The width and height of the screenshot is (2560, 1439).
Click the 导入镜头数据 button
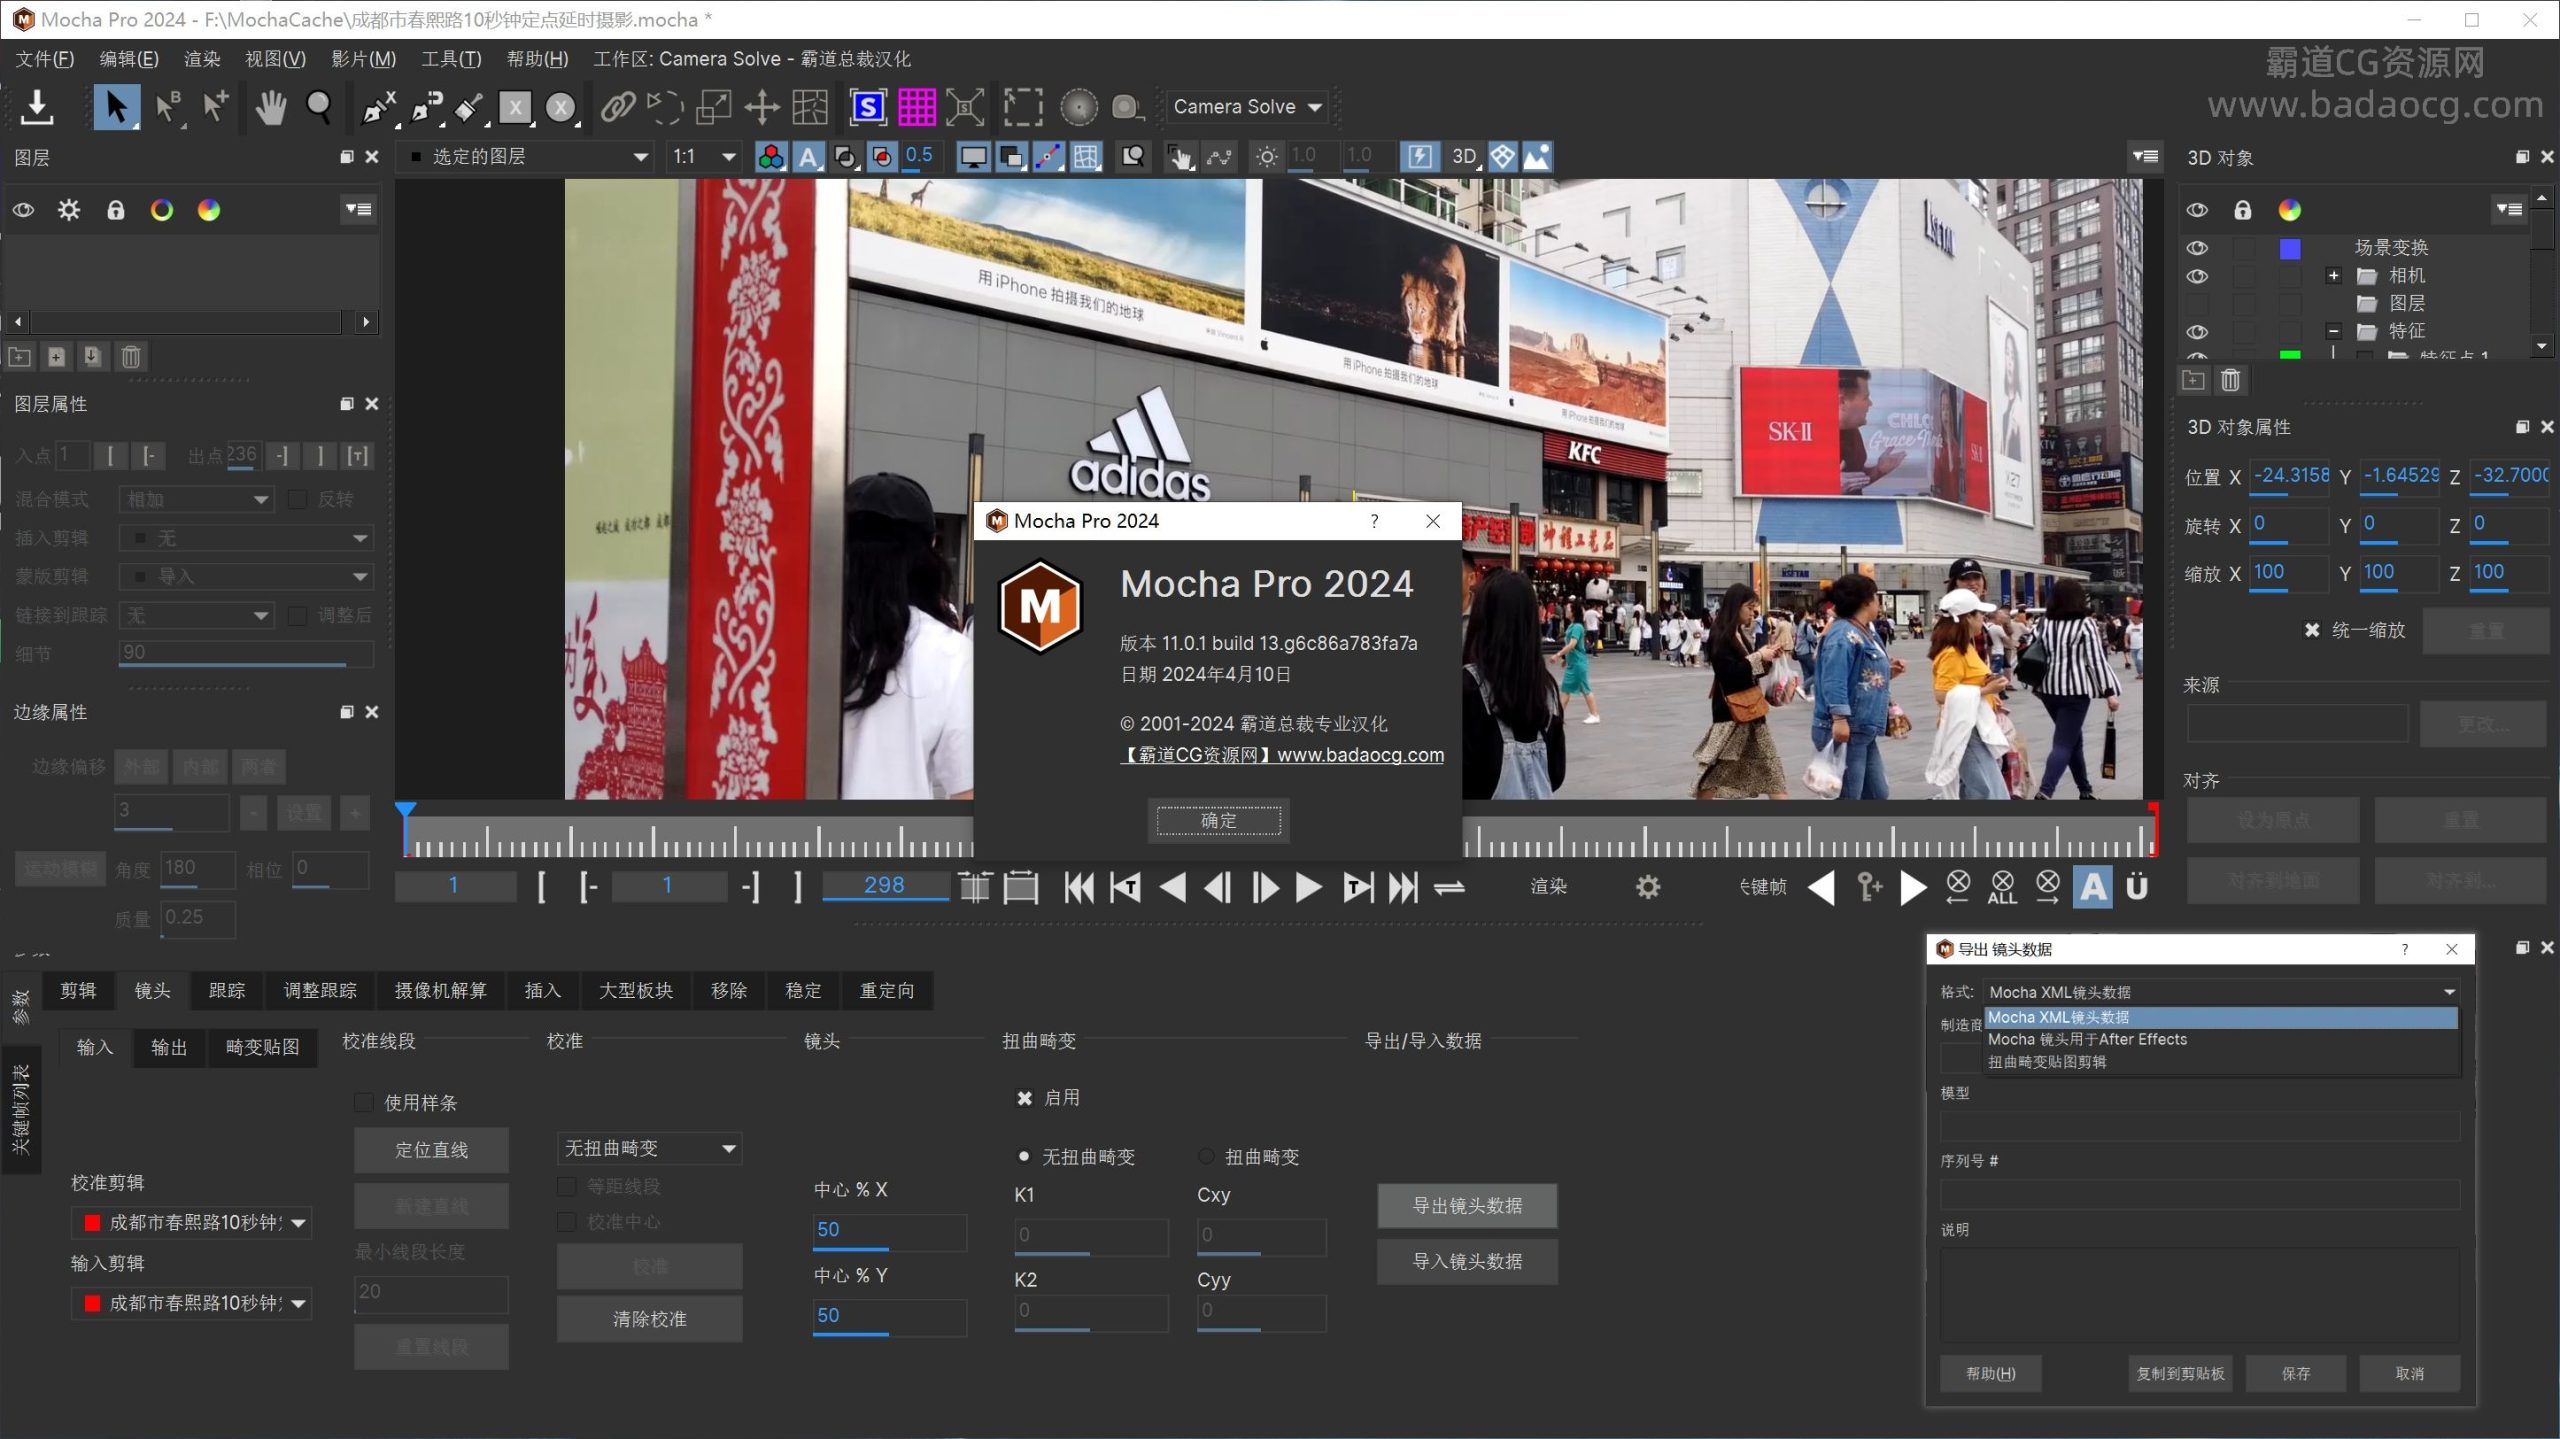point(1468,1262)
